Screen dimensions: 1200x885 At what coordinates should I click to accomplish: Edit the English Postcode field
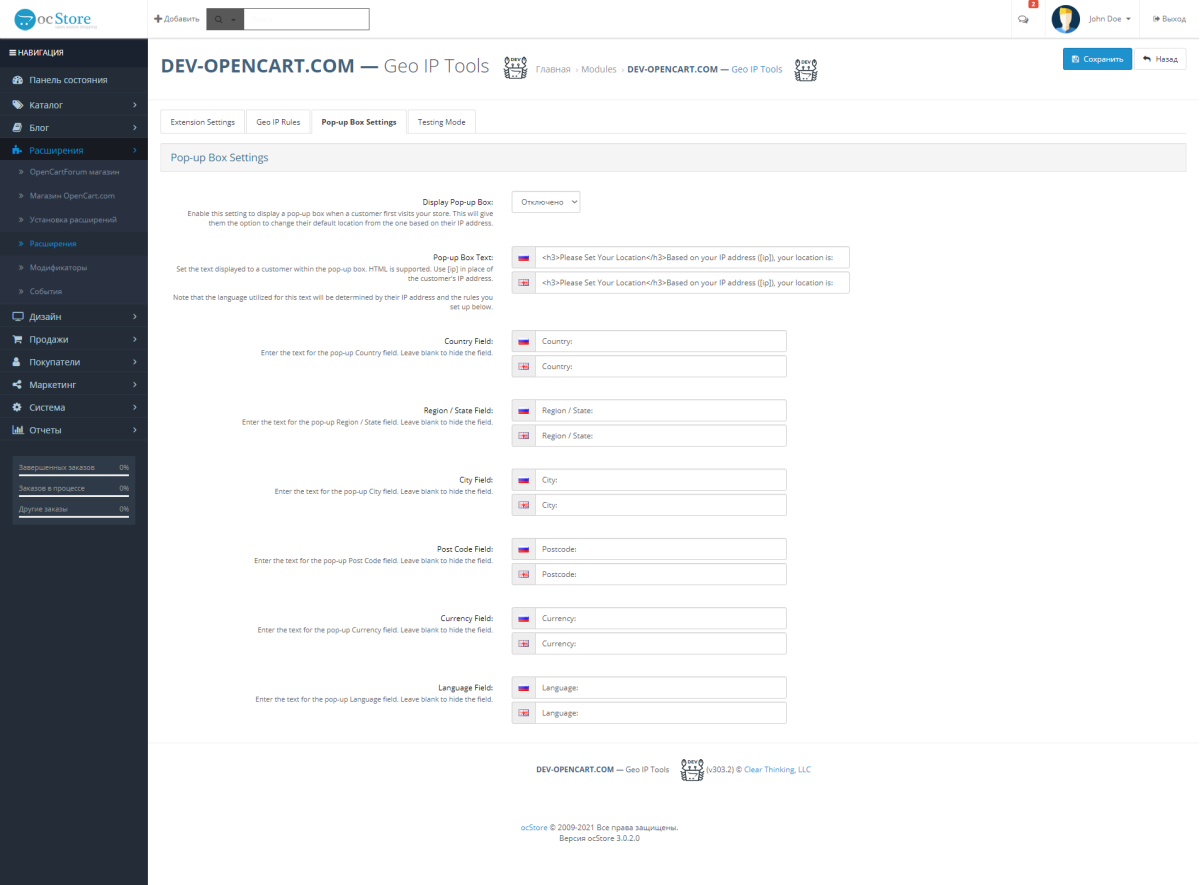coord(661,574)
